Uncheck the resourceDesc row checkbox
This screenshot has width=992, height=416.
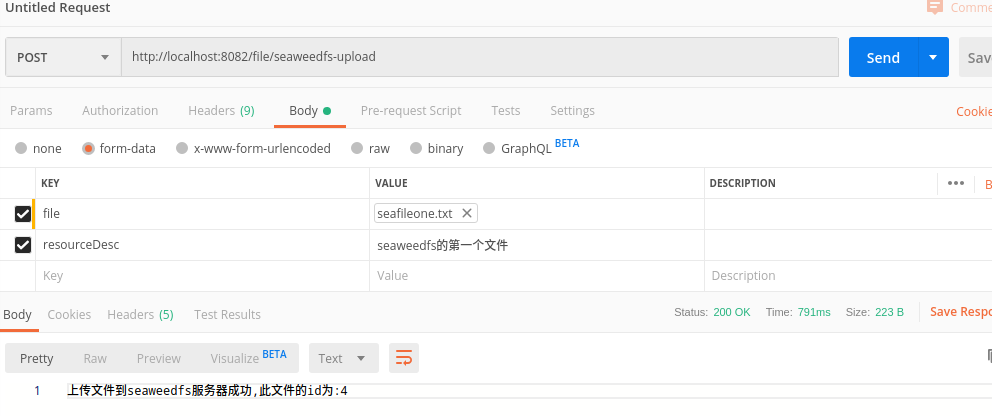pyautogui.click(x=22, y=244)
